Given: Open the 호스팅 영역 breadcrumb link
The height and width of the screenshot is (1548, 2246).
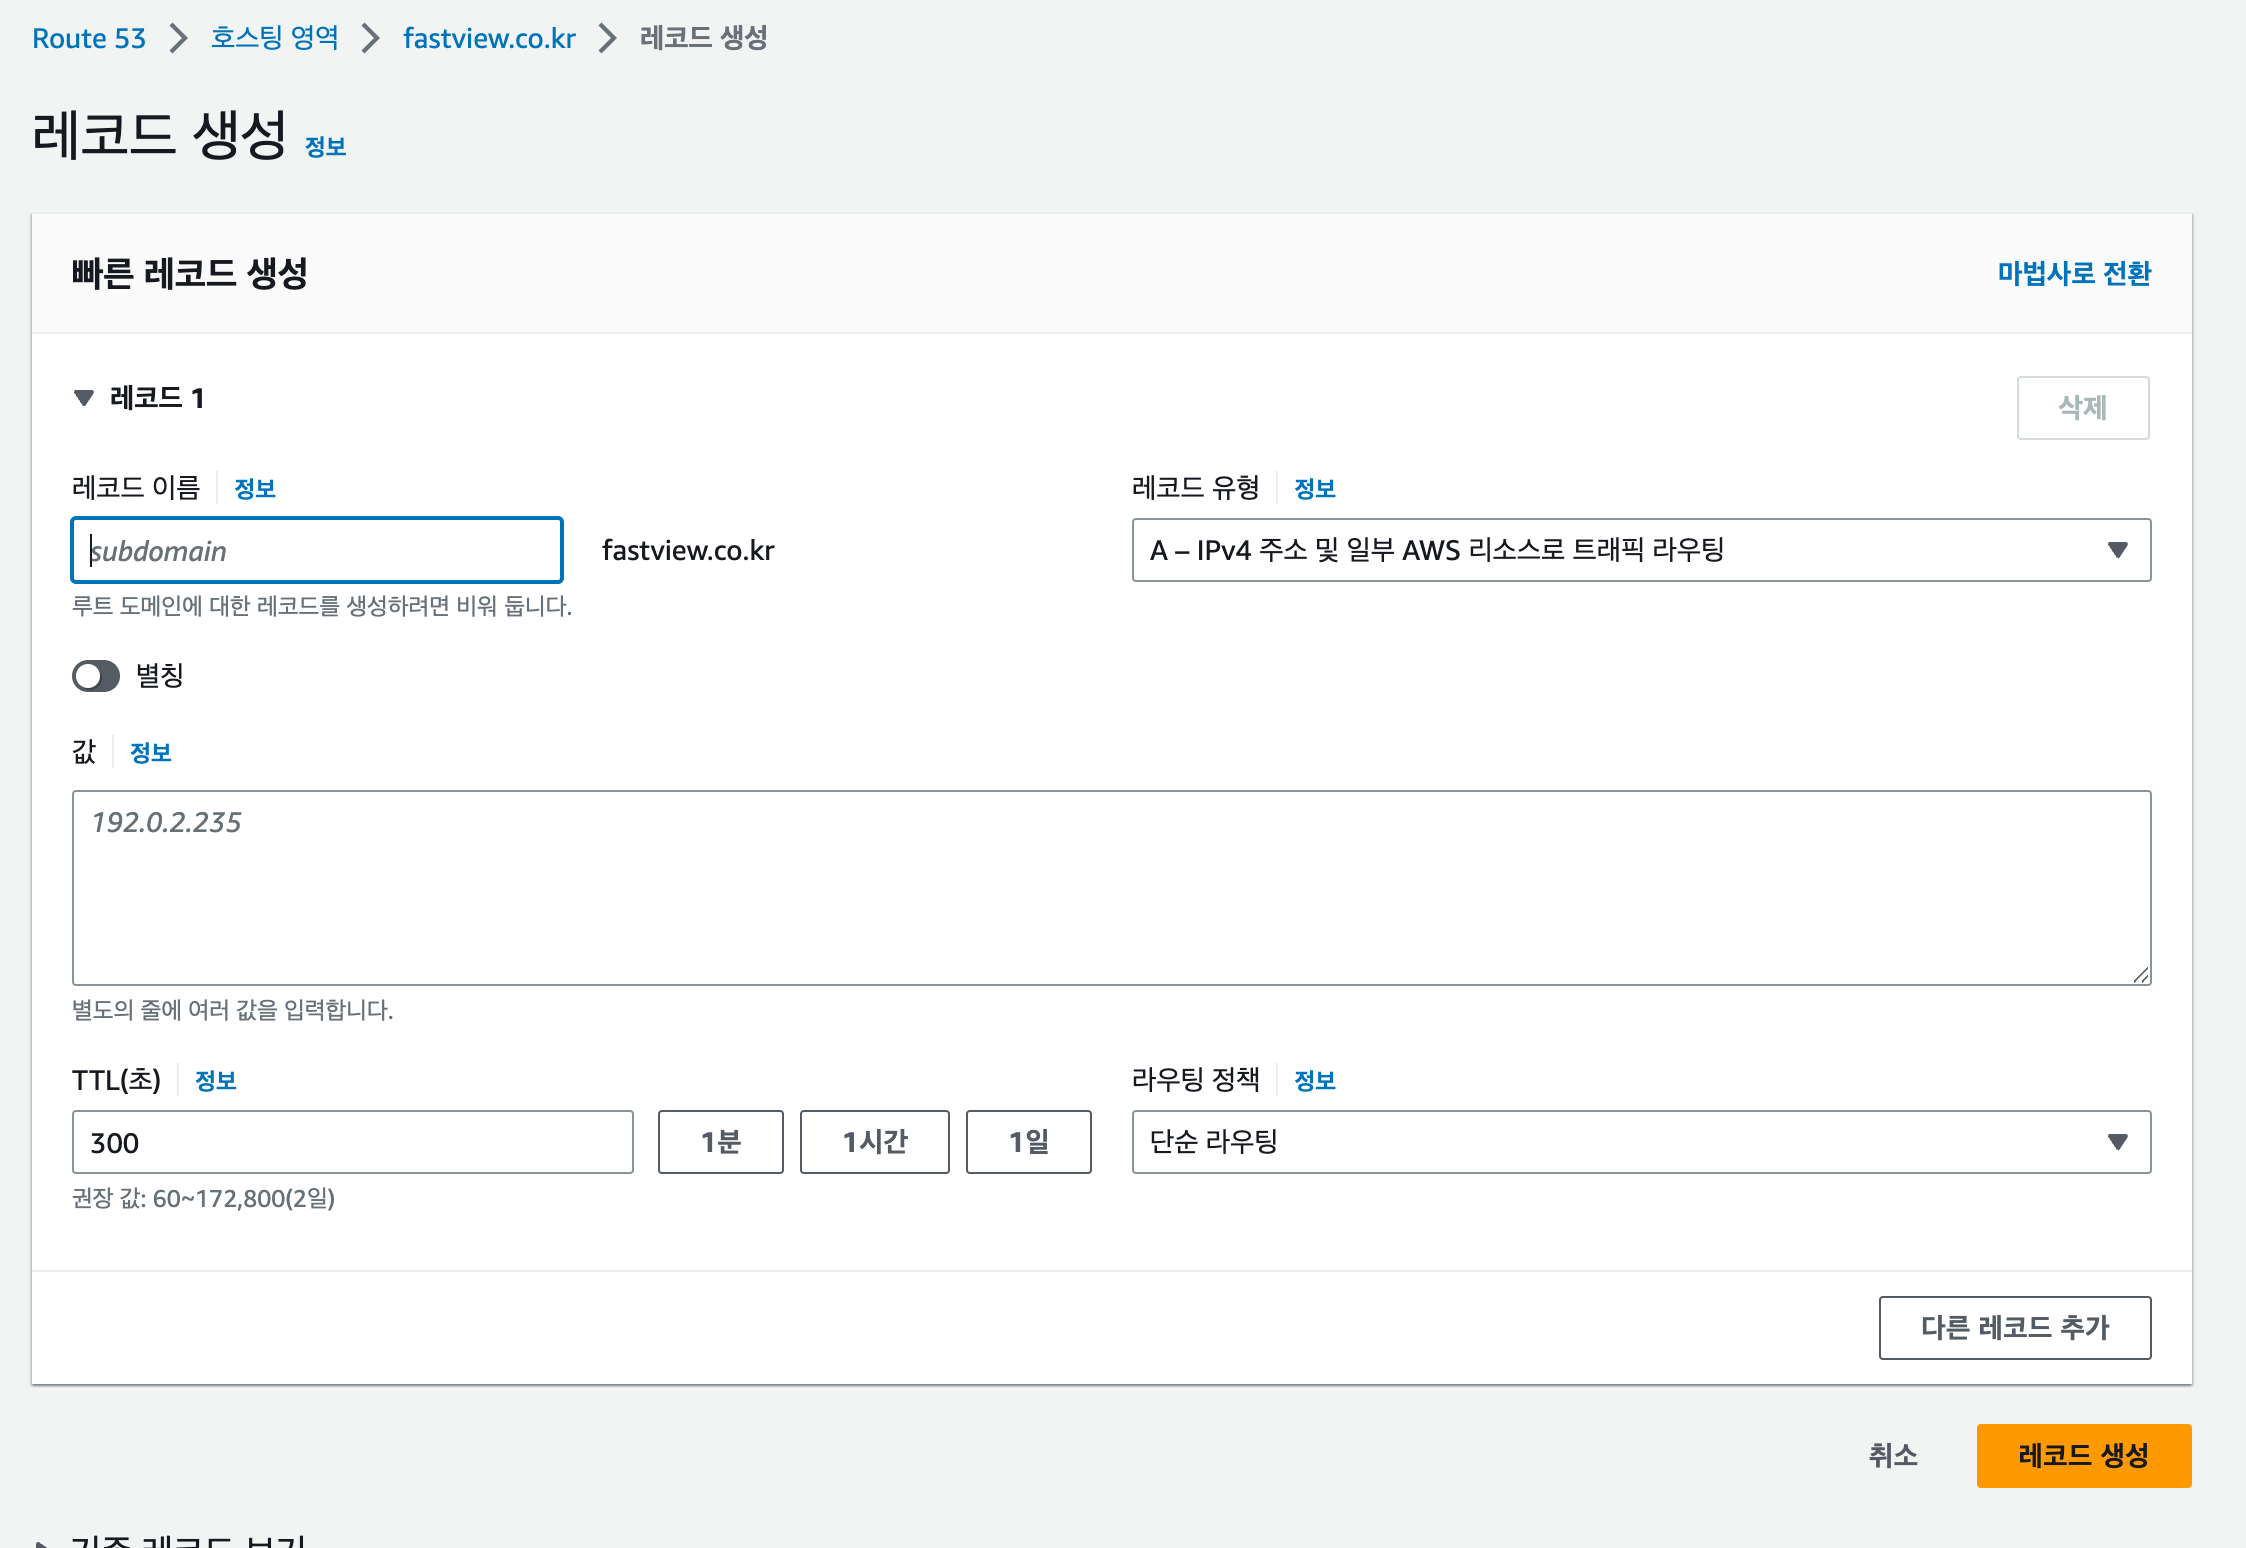Looking at the screenshot, I should click(274, 38).
